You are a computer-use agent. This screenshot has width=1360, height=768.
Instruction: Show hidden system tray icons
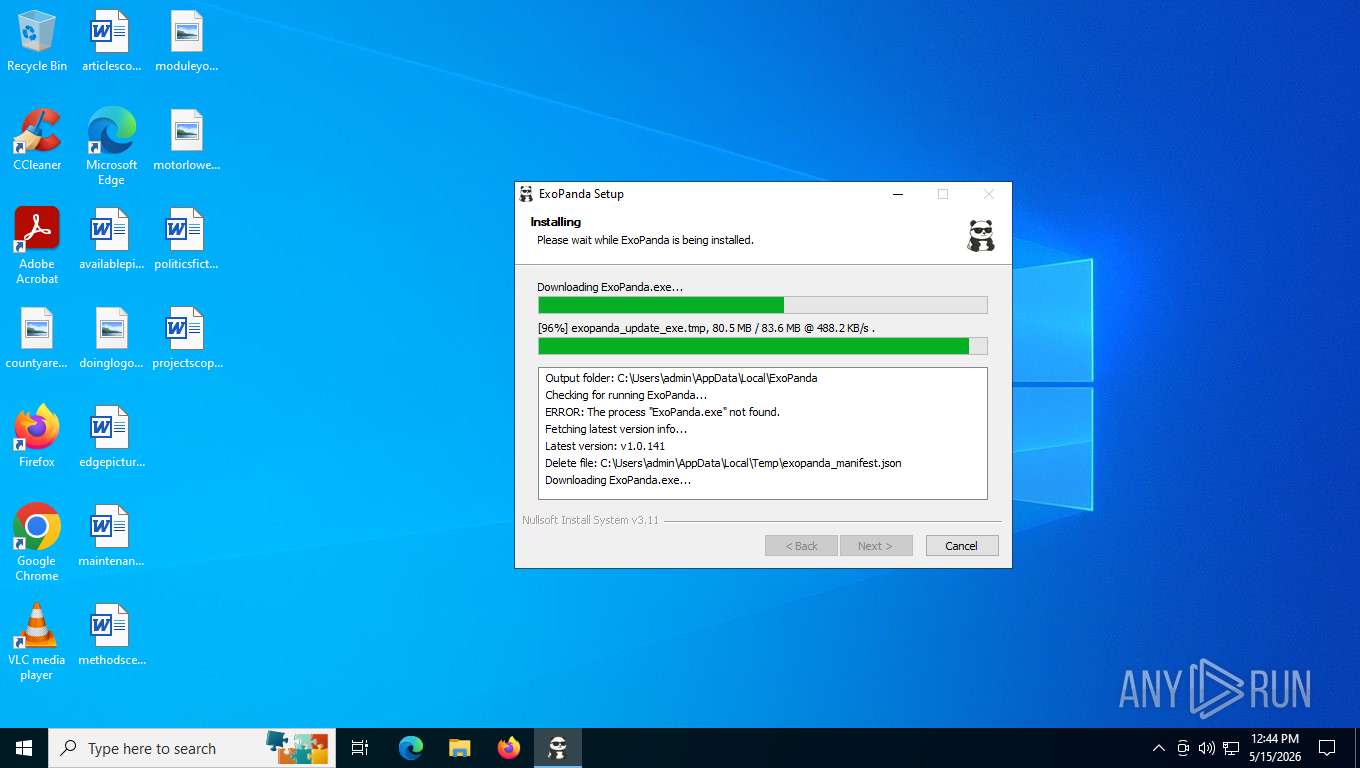point(1159,748)
